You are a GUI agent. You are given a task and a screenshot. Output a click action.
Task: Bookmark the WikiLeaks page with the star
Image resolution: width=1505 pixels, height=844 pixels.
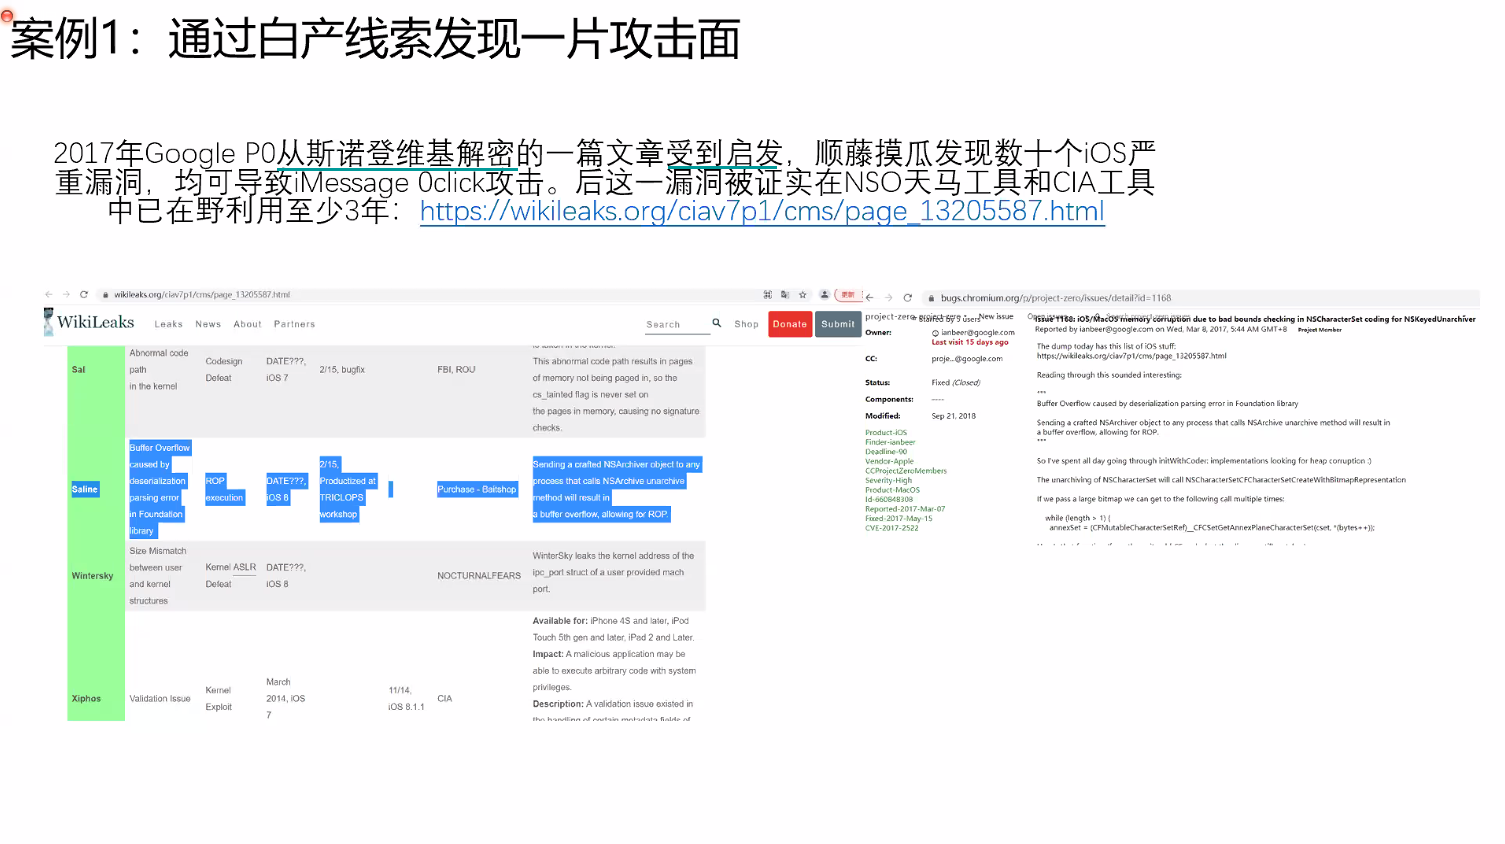pyautogui.click(x=802, y=295)
